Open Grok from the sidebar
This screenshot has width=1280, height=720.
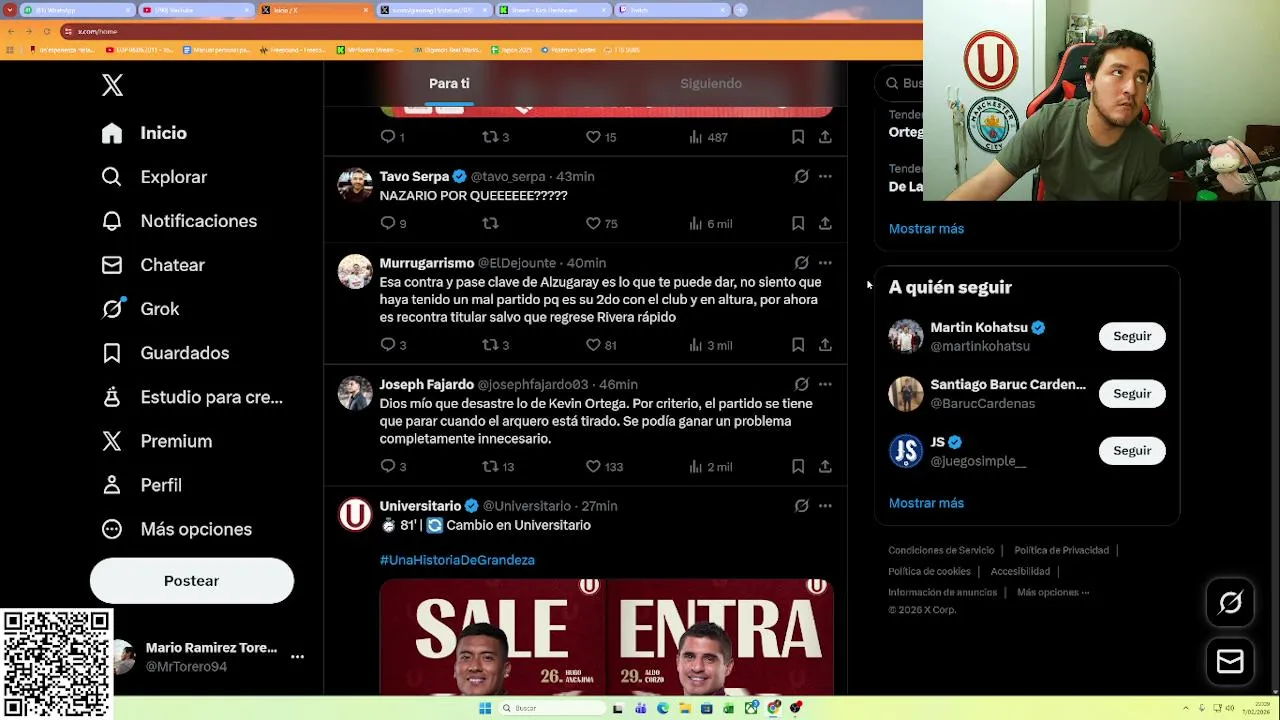pos(141,309)
